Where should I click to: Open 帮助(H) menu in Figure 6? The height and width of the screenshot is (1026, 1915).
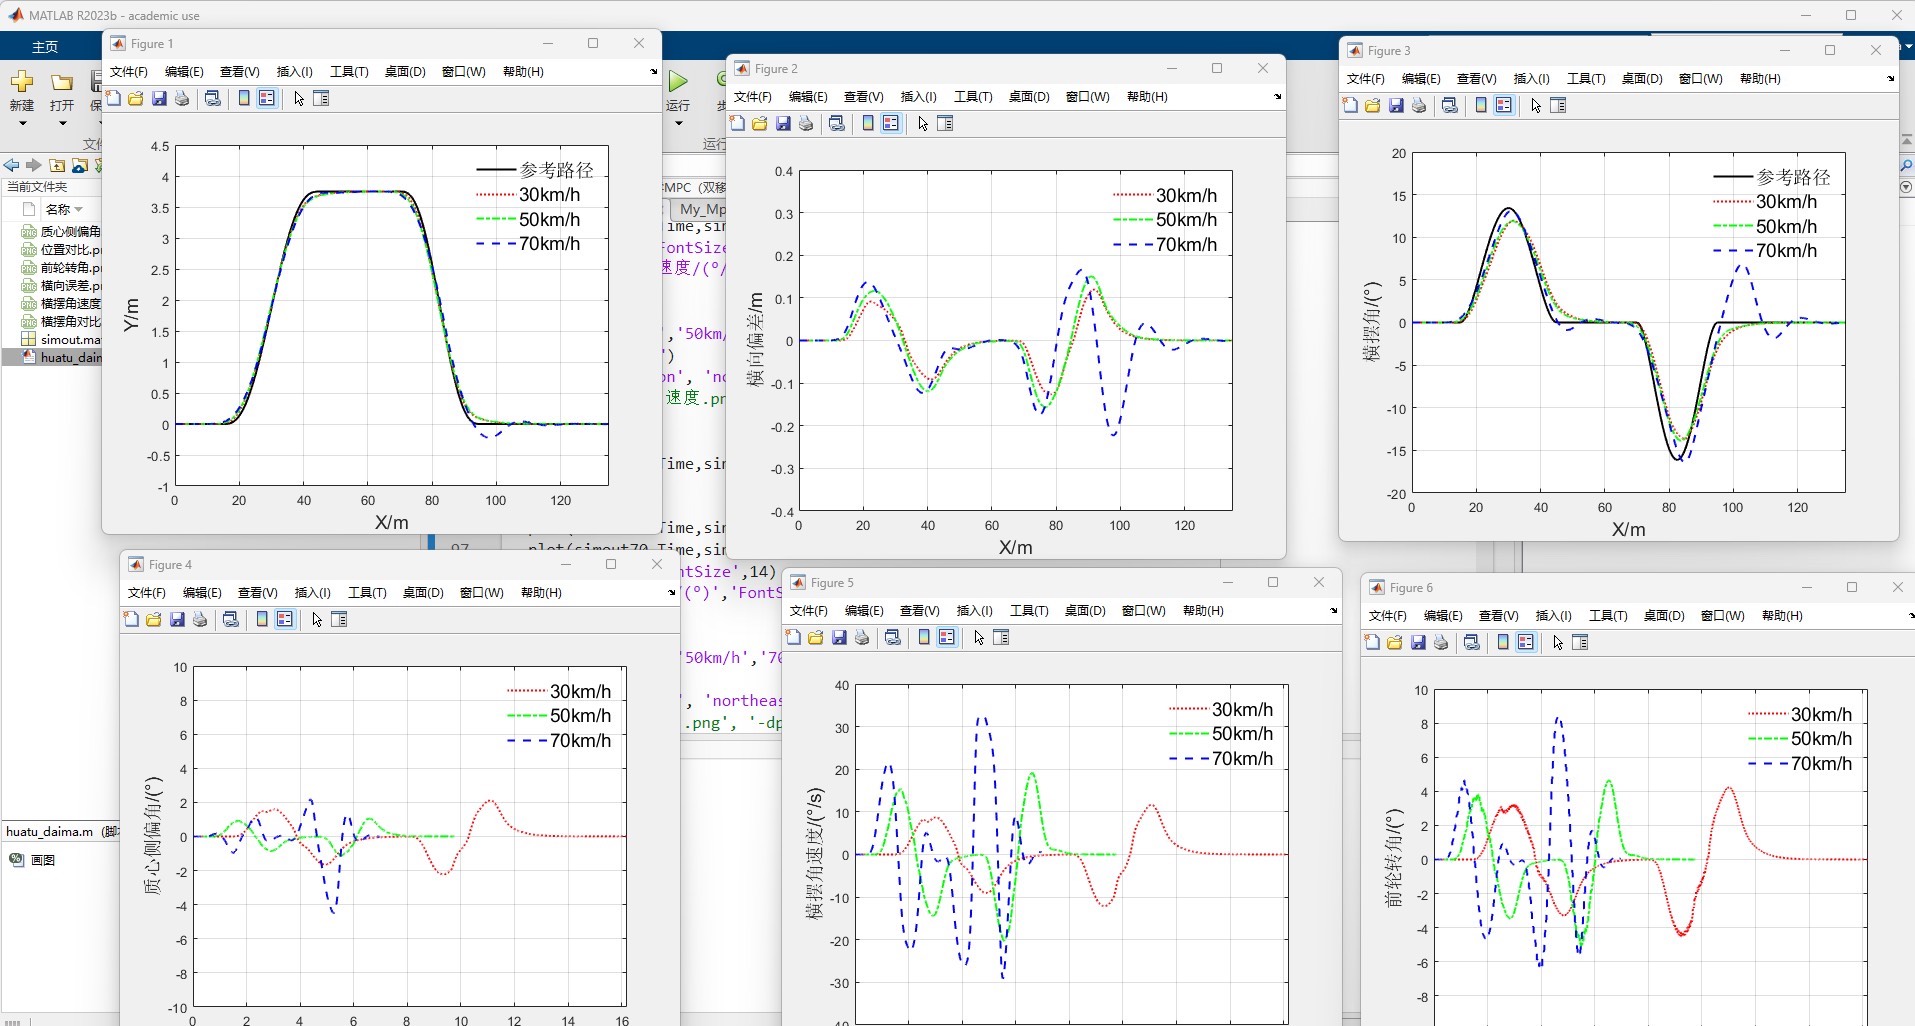(x=1782, y=615)
